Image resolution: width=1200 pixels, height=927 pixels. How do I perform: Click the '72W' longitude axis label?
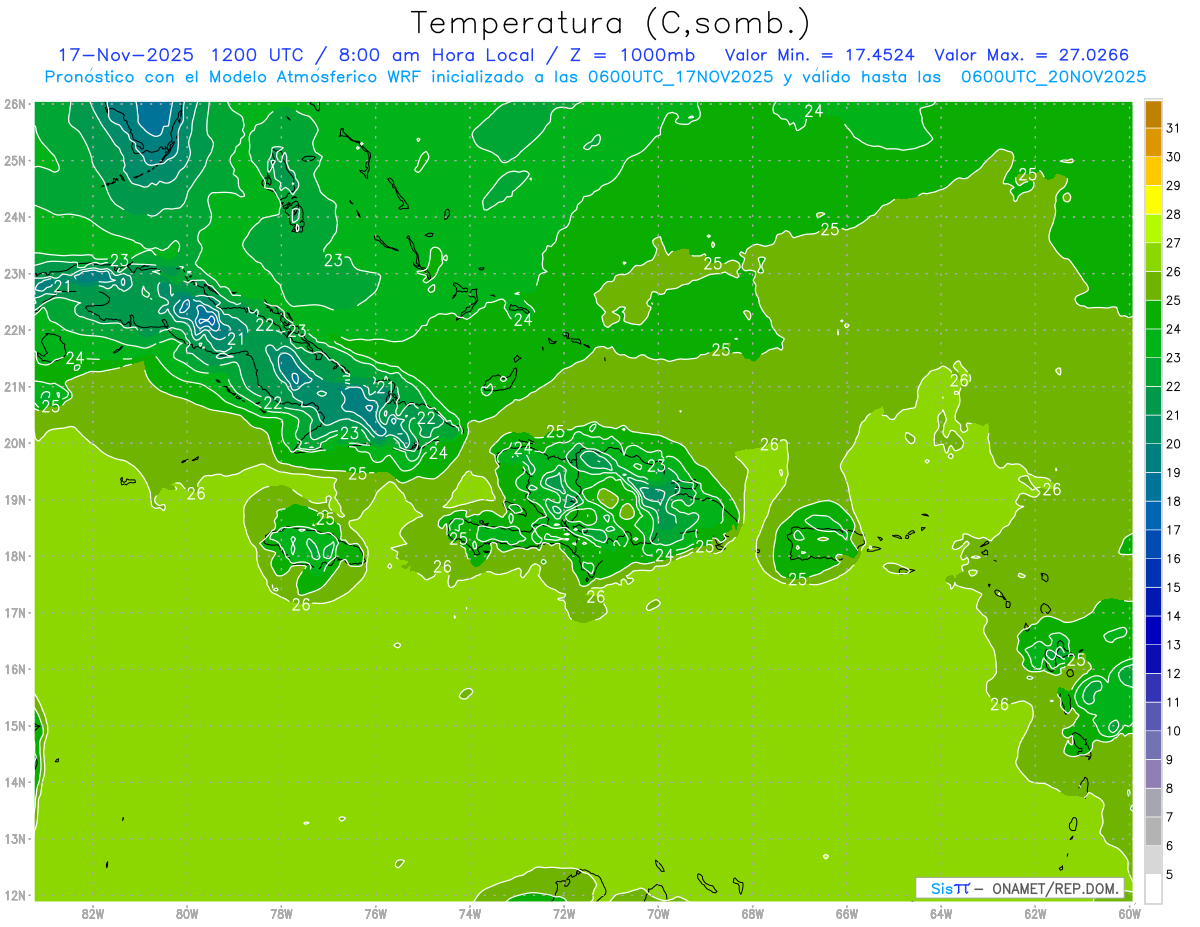click(564, 913)
